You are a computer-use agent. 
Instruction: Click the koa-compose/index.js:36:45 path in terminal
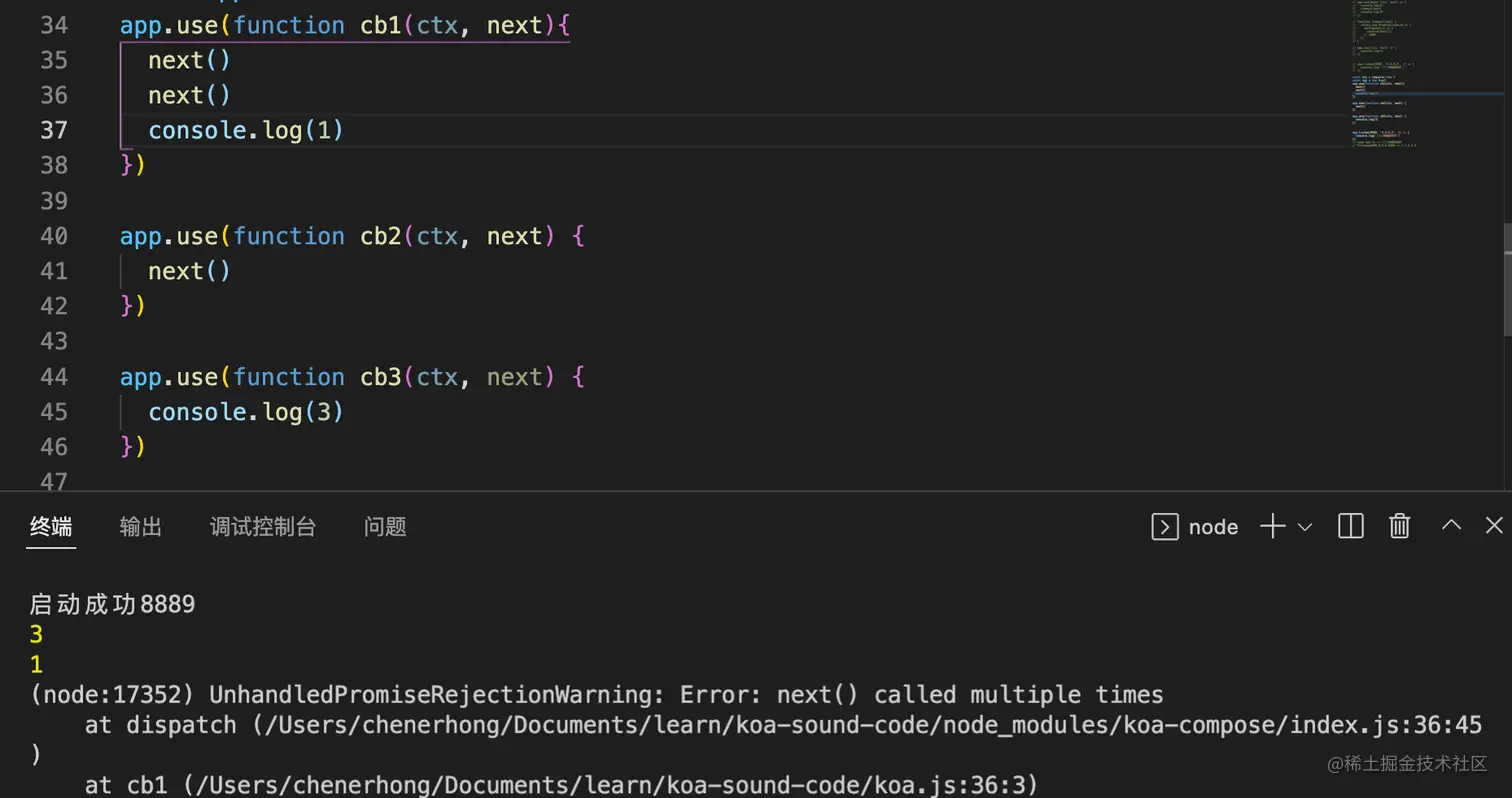point(872,725)
